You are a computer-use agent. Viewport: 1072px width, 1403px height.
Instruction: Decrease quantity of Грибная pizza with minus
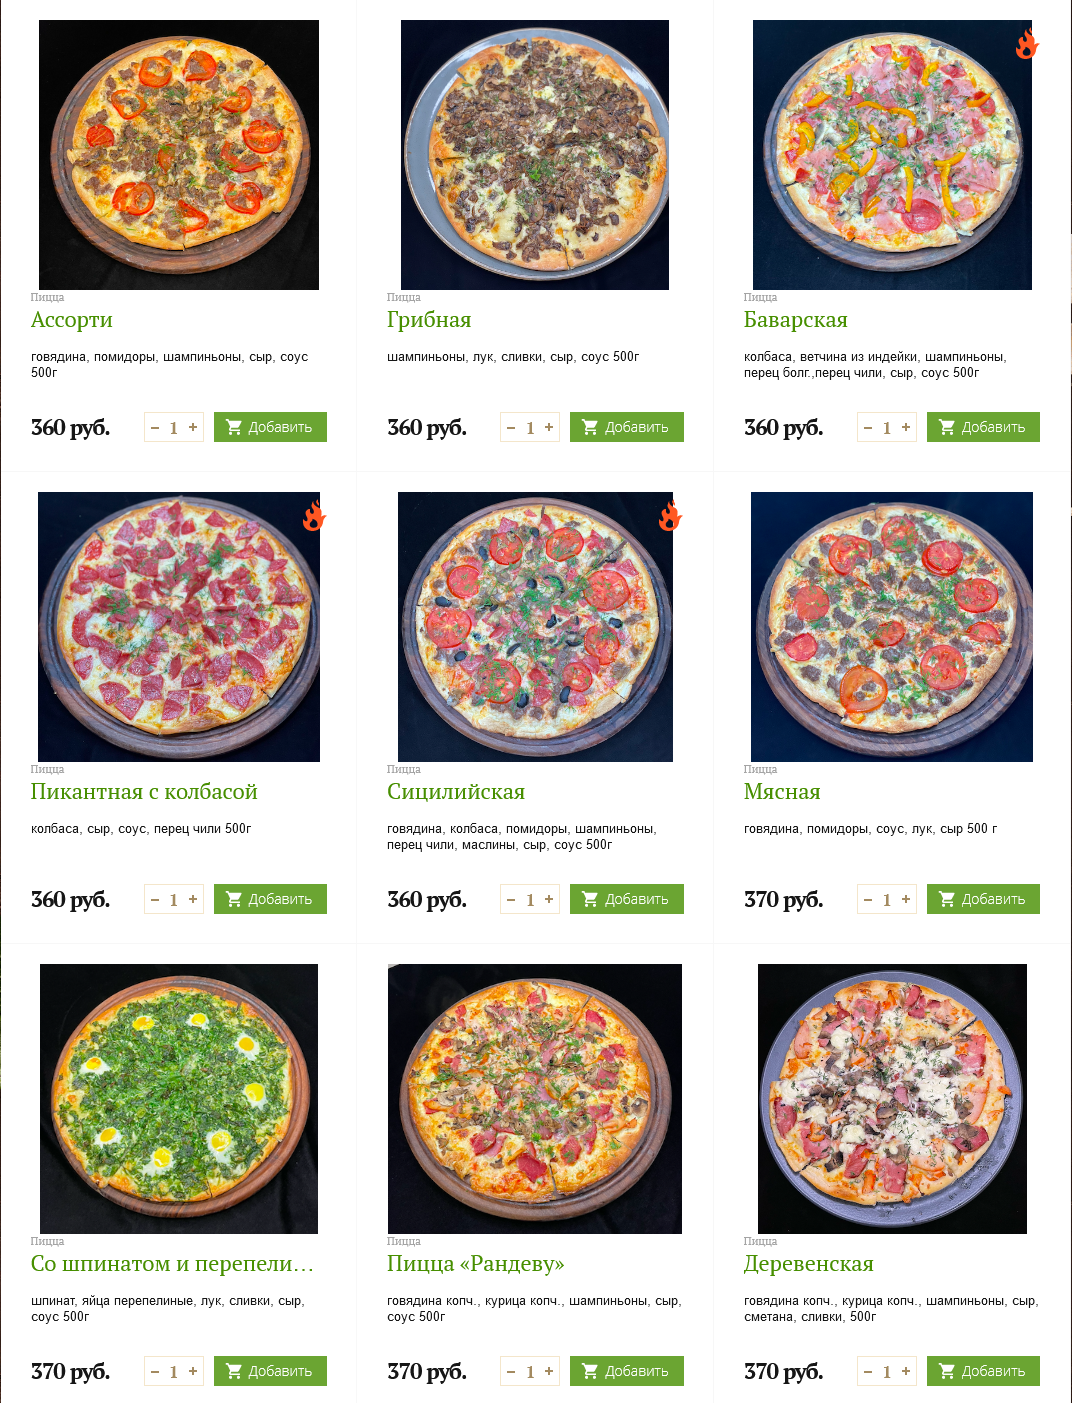(x=511, y=427)
